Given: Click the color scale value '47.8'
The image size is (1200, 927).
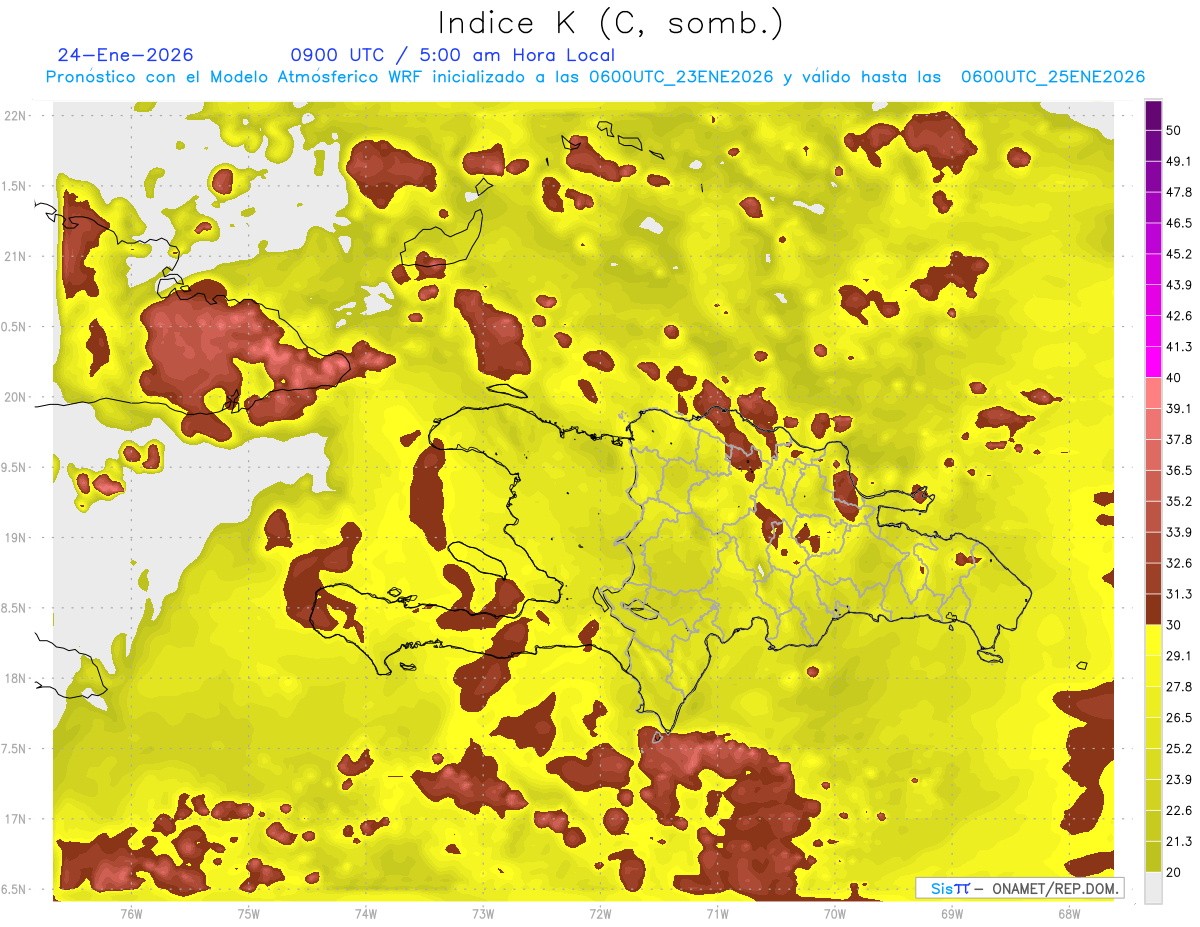Looking at the screenshot, I should coord(1179,192).
